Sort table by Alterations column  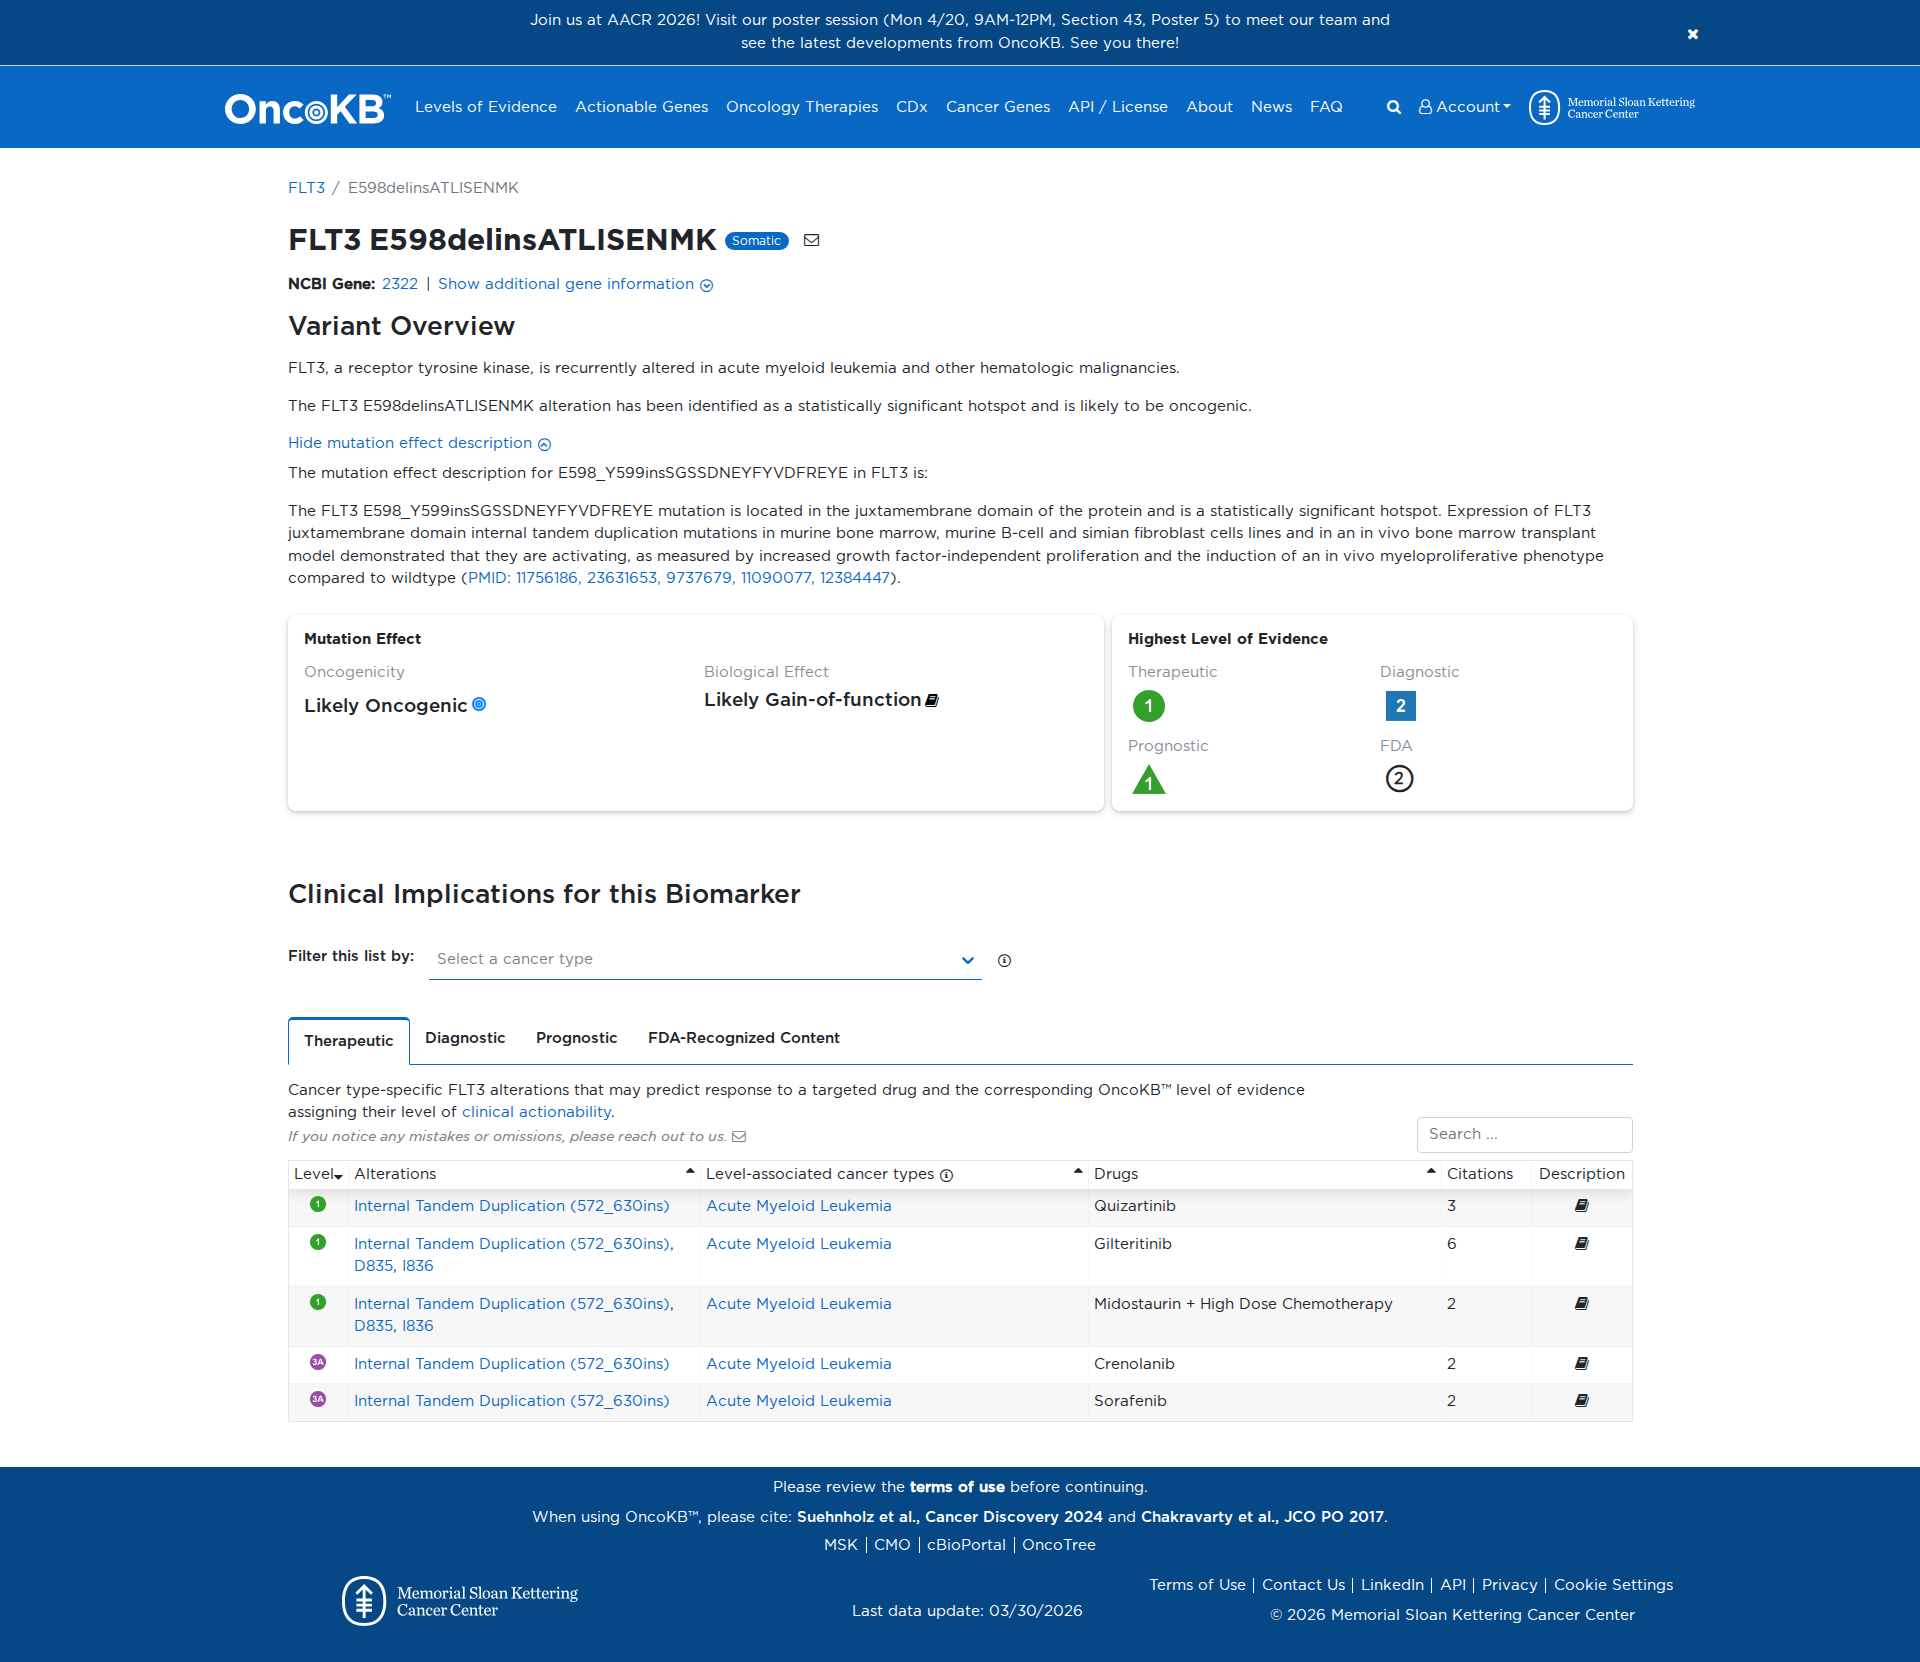click(x=524, y=1174)
